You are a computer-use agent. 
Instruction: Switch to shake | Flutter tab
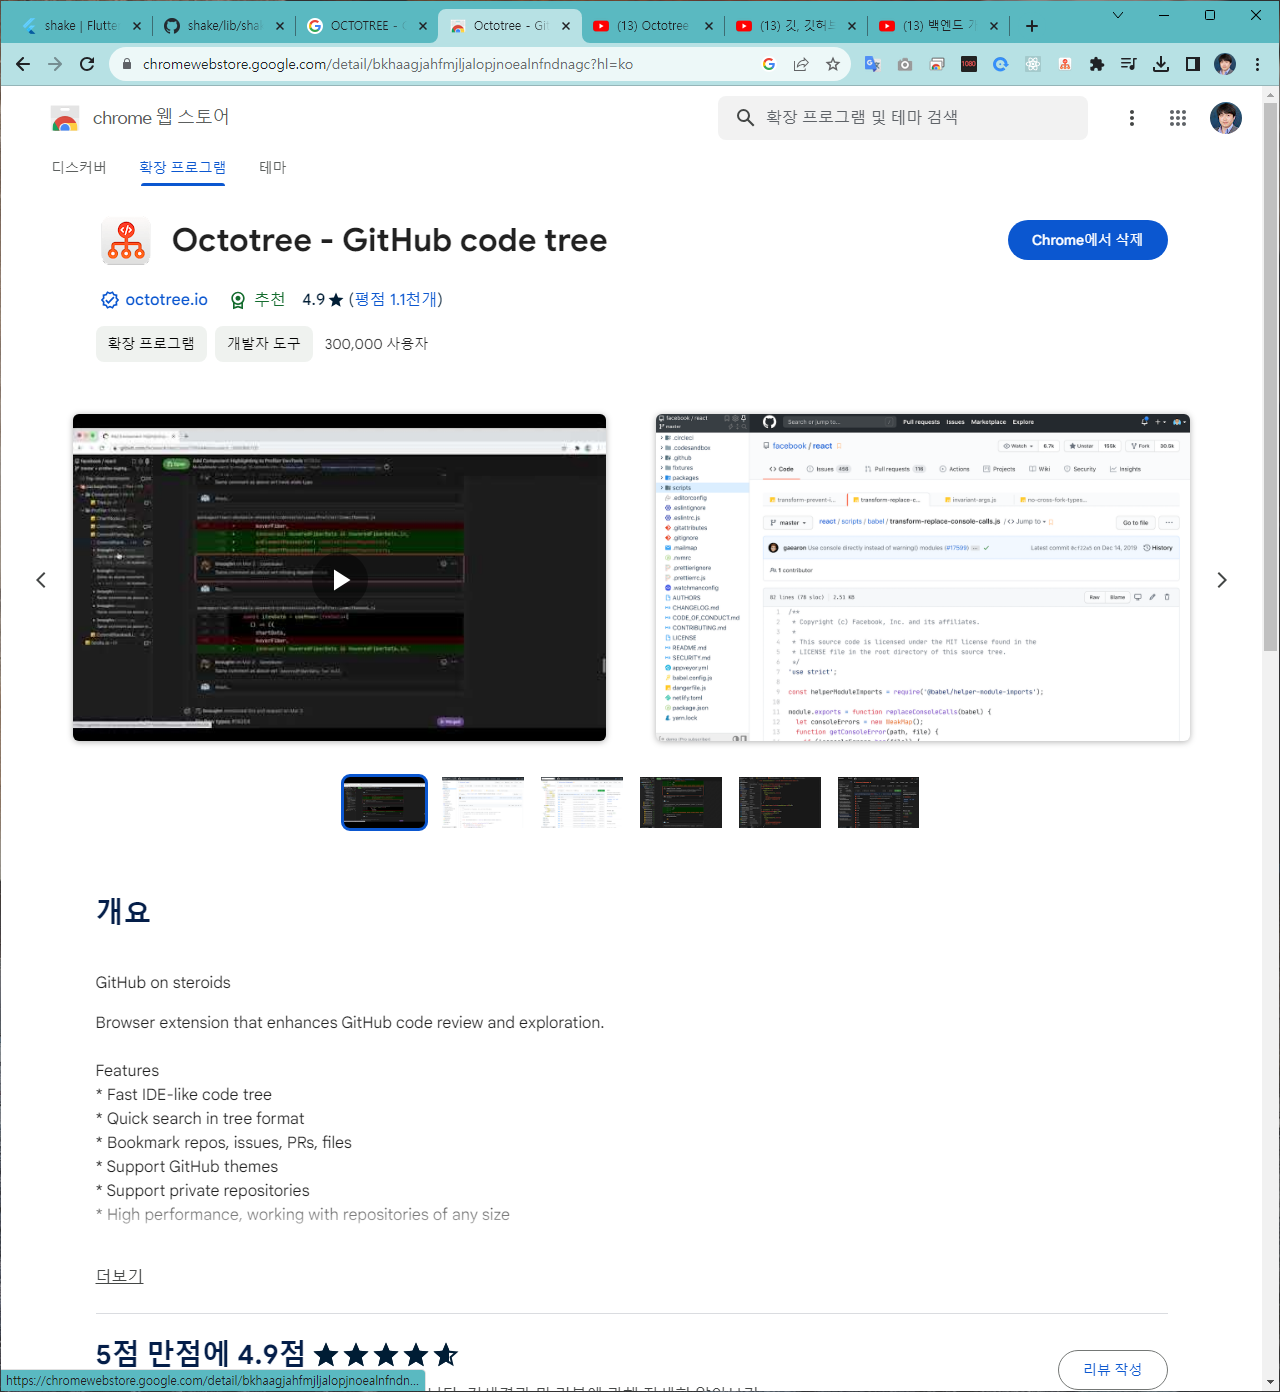pos(80,26)
